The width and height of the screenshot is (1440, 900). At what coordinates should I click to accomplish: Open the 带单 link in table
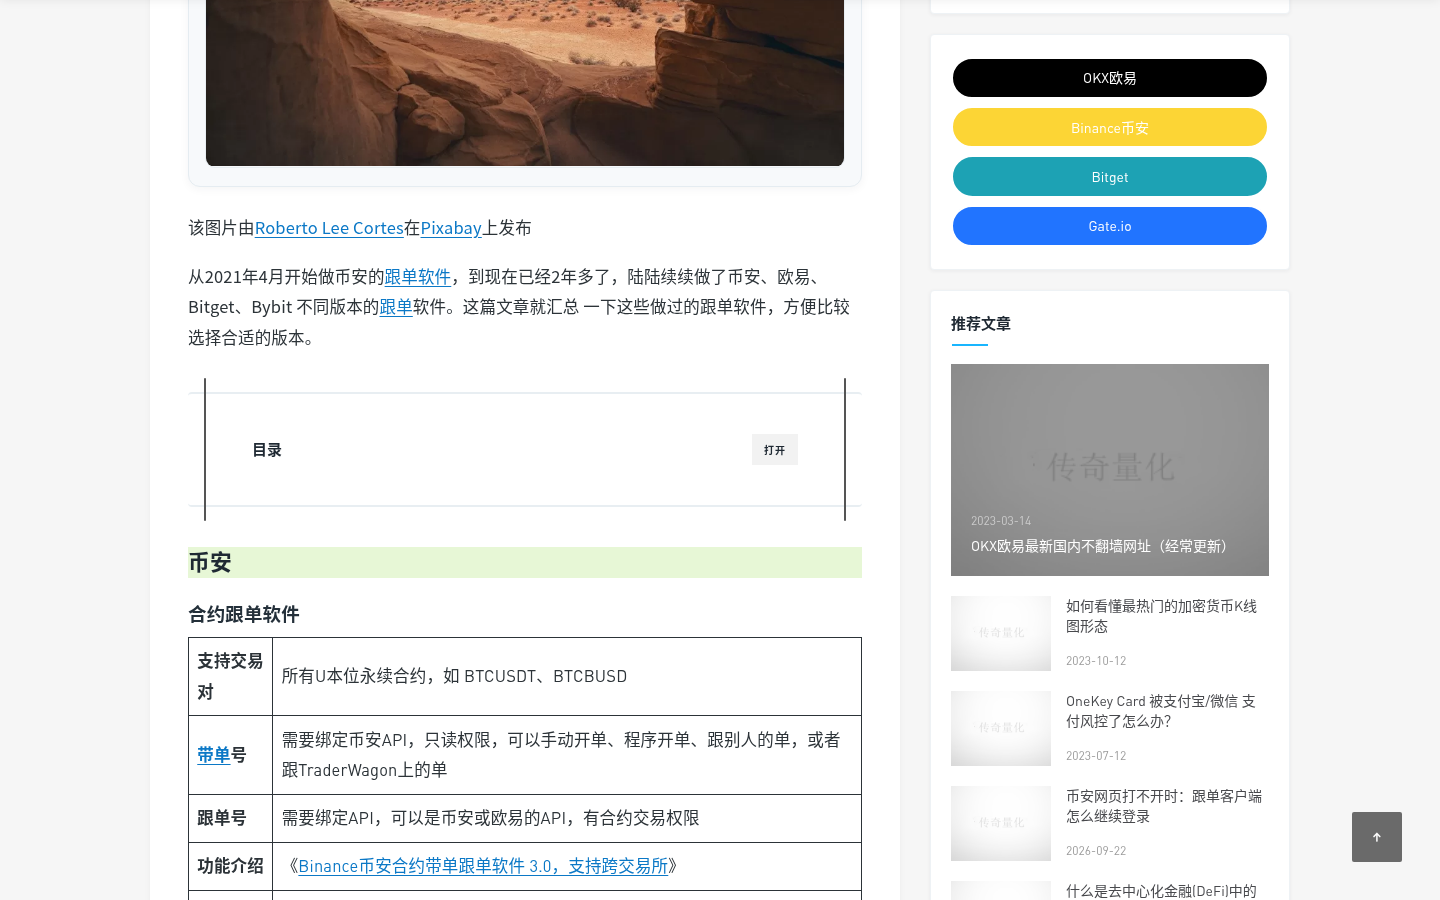(x=213, y=755)
